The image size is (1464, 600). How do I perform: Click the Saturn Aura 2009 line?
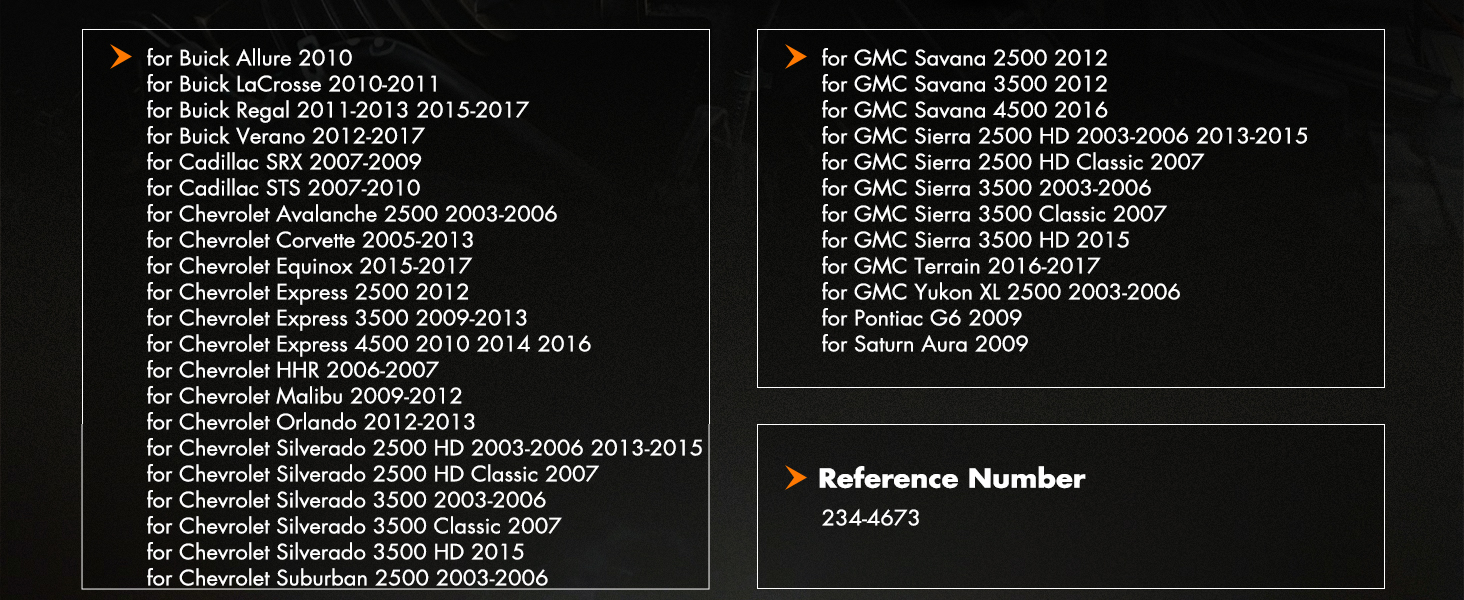click(x=924, y=344)
